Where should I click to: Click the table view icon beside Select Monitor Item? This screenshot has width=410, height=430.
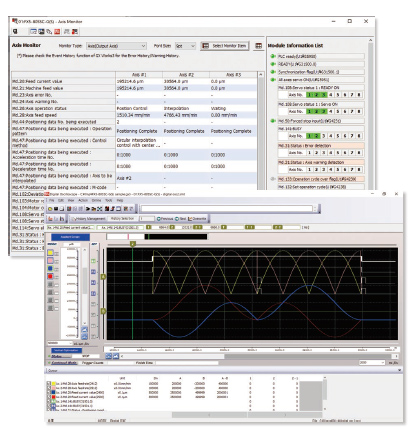[259, 46]
